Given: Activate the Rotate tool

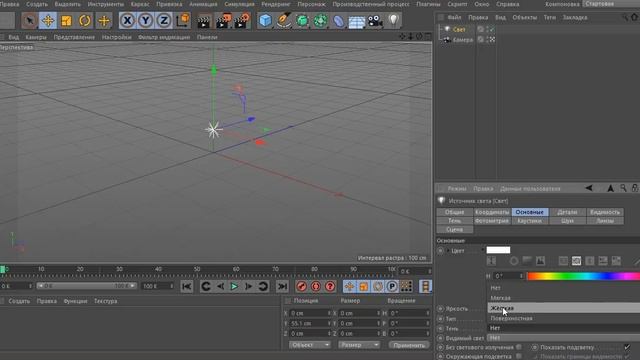Looking at the screenshot, I should point(84,20).
